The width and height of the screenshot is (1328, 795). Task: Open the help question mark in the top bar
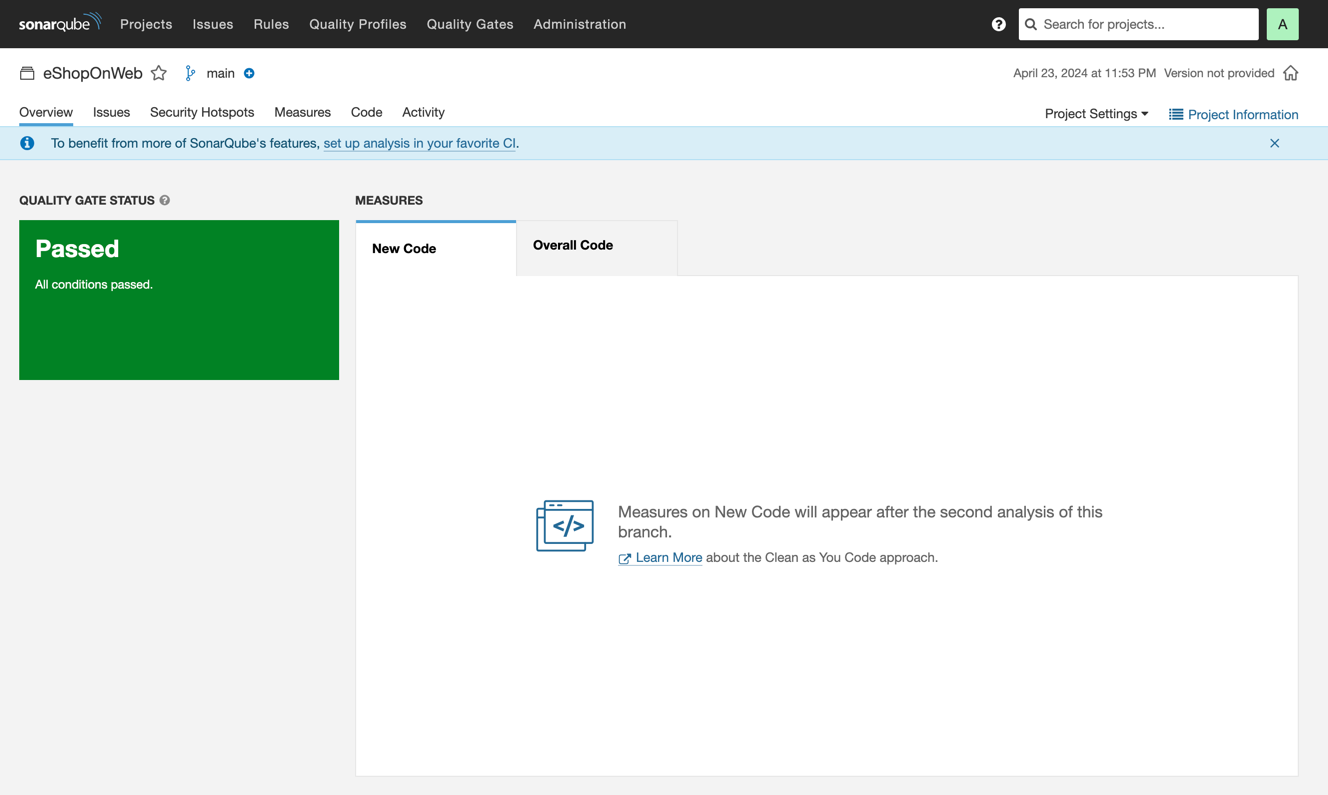(998, 23)
